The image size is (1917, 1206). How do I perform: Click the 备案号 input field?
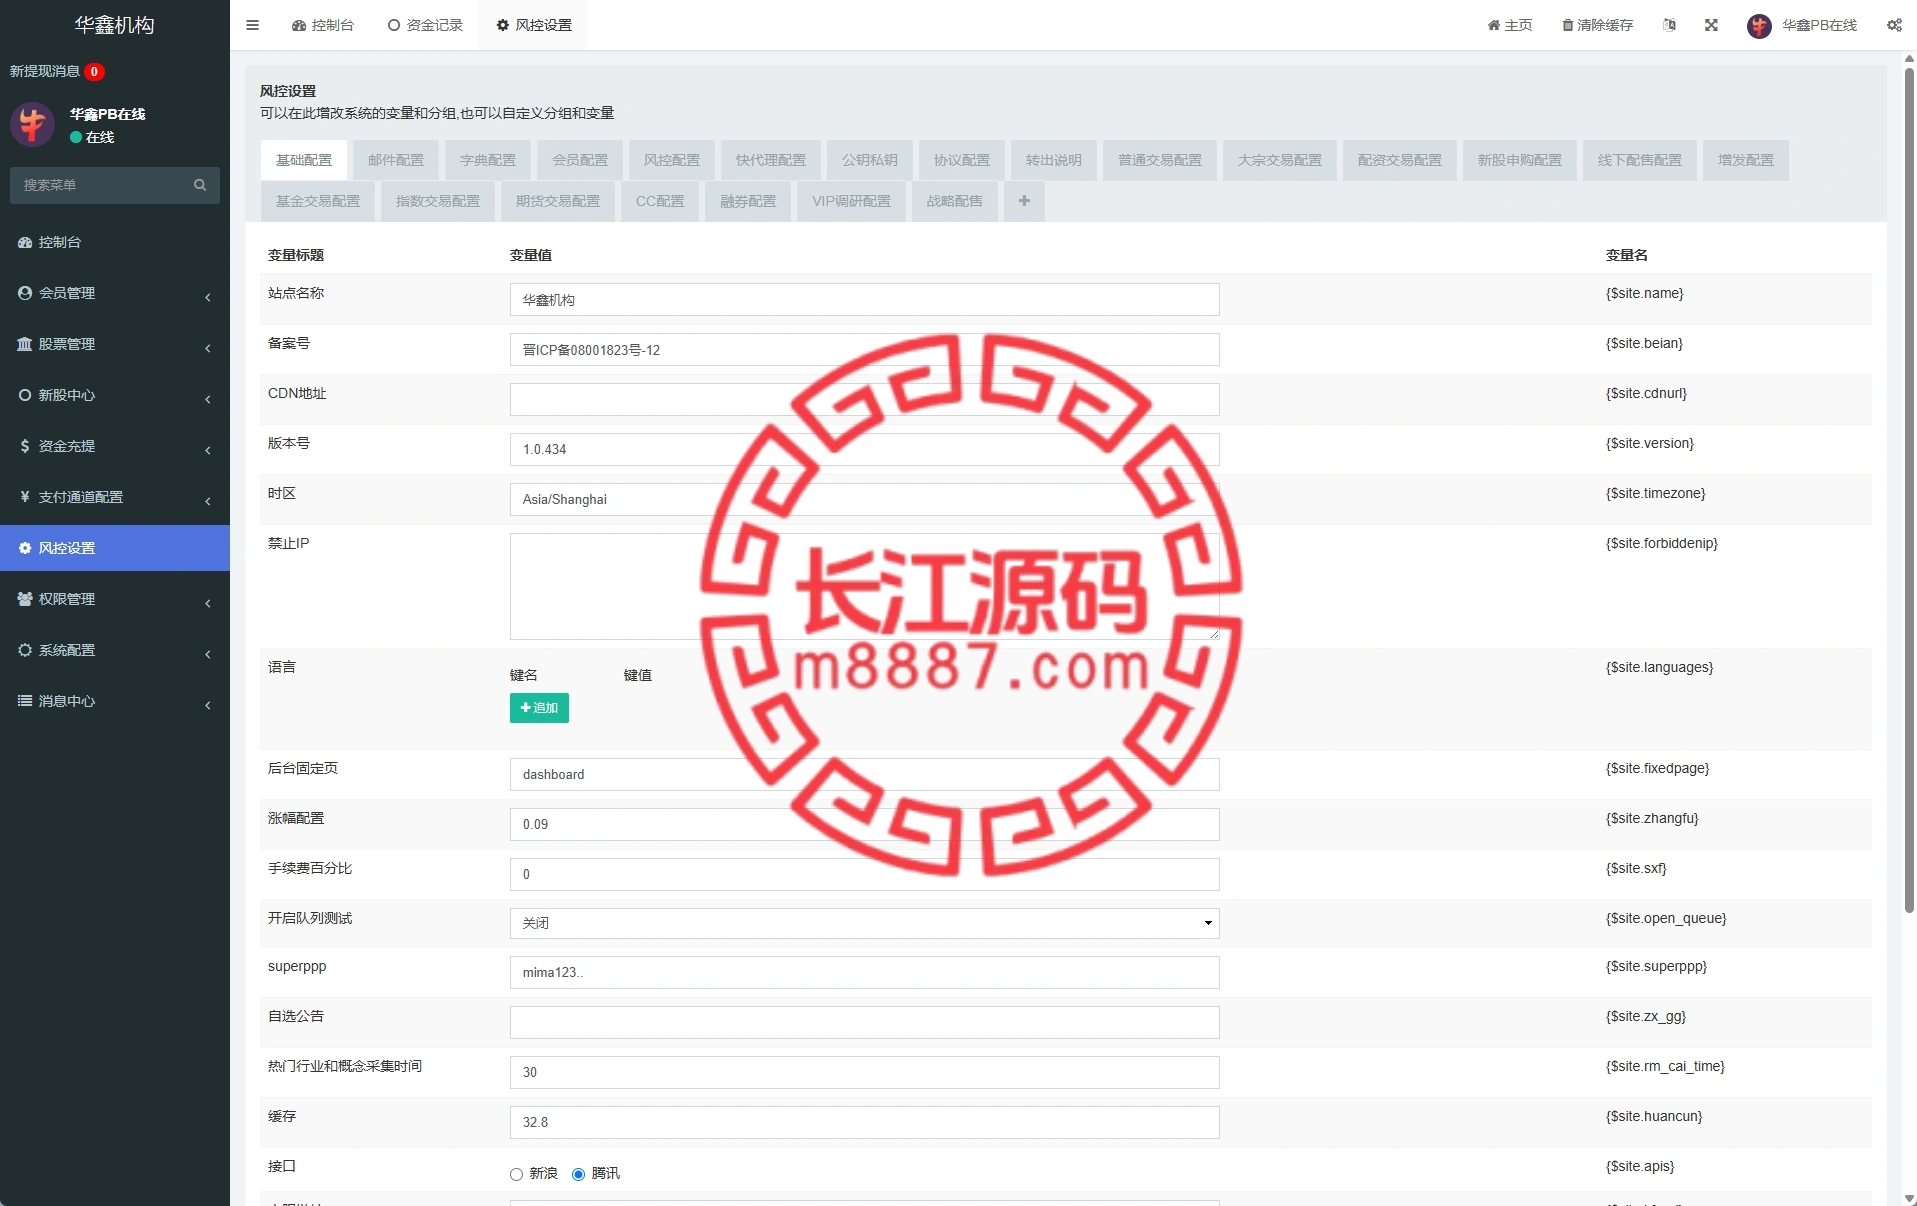864,350
